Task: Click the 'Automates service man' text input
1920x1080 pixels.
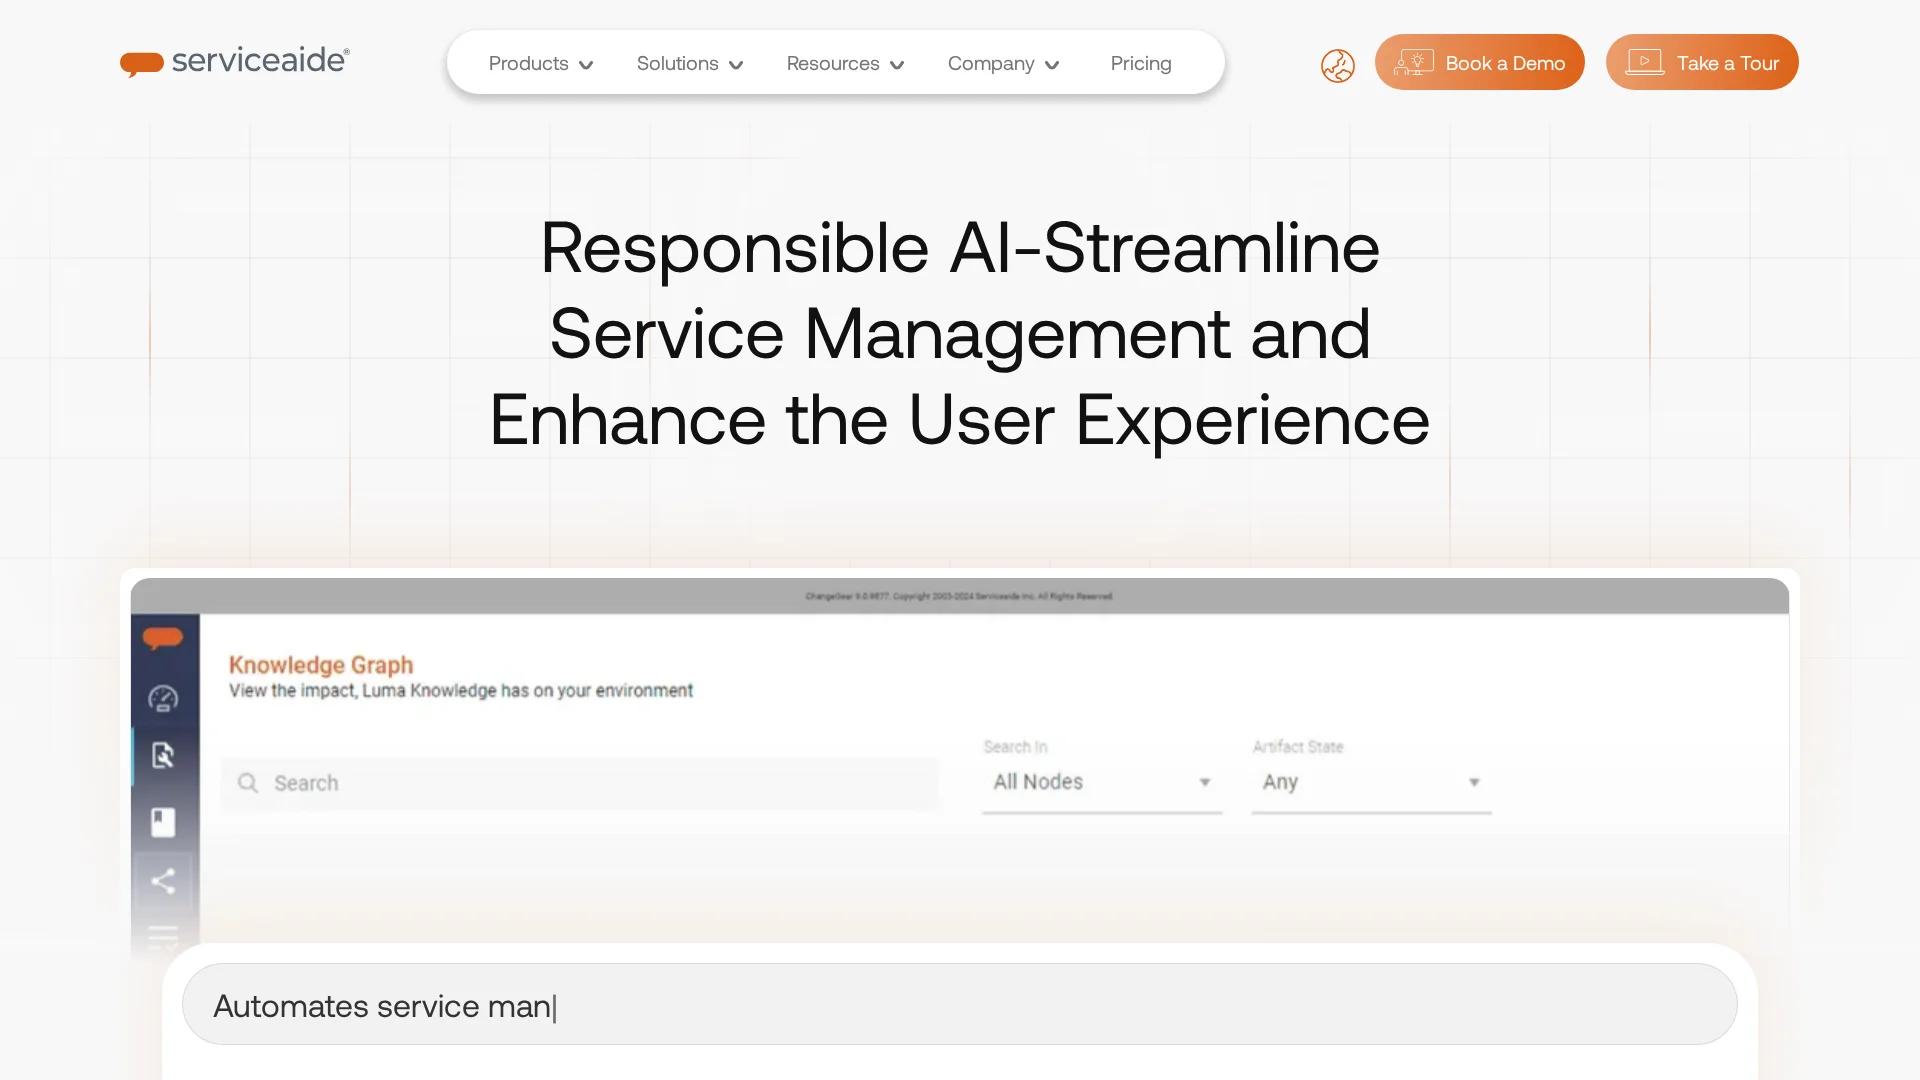Action: [958, 1005]
